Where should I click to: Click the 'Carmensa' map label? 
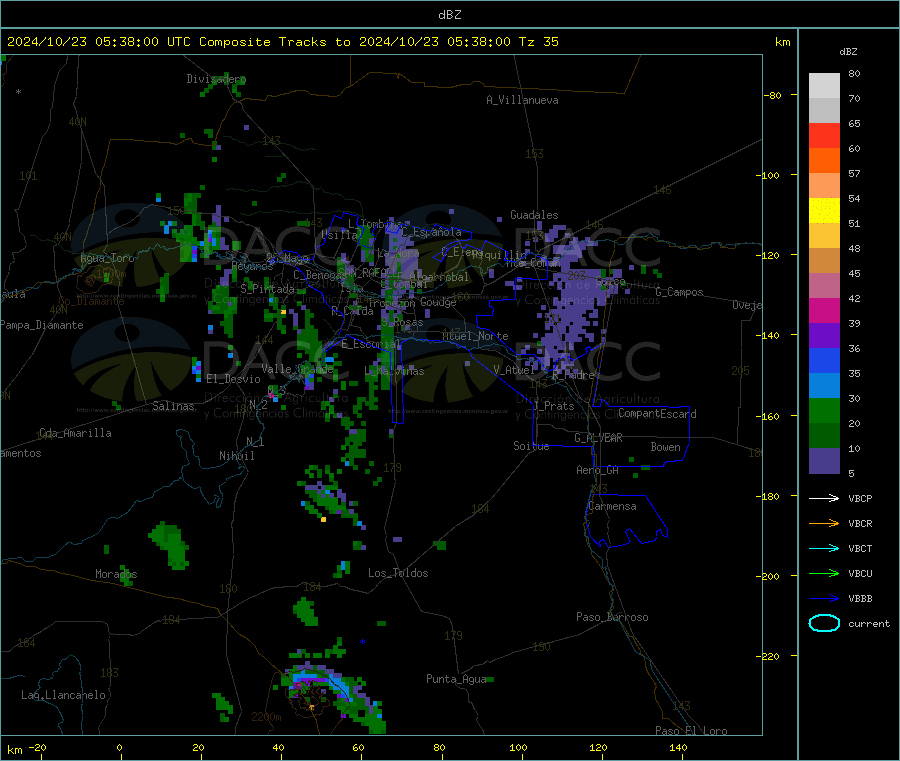[612, 506]
